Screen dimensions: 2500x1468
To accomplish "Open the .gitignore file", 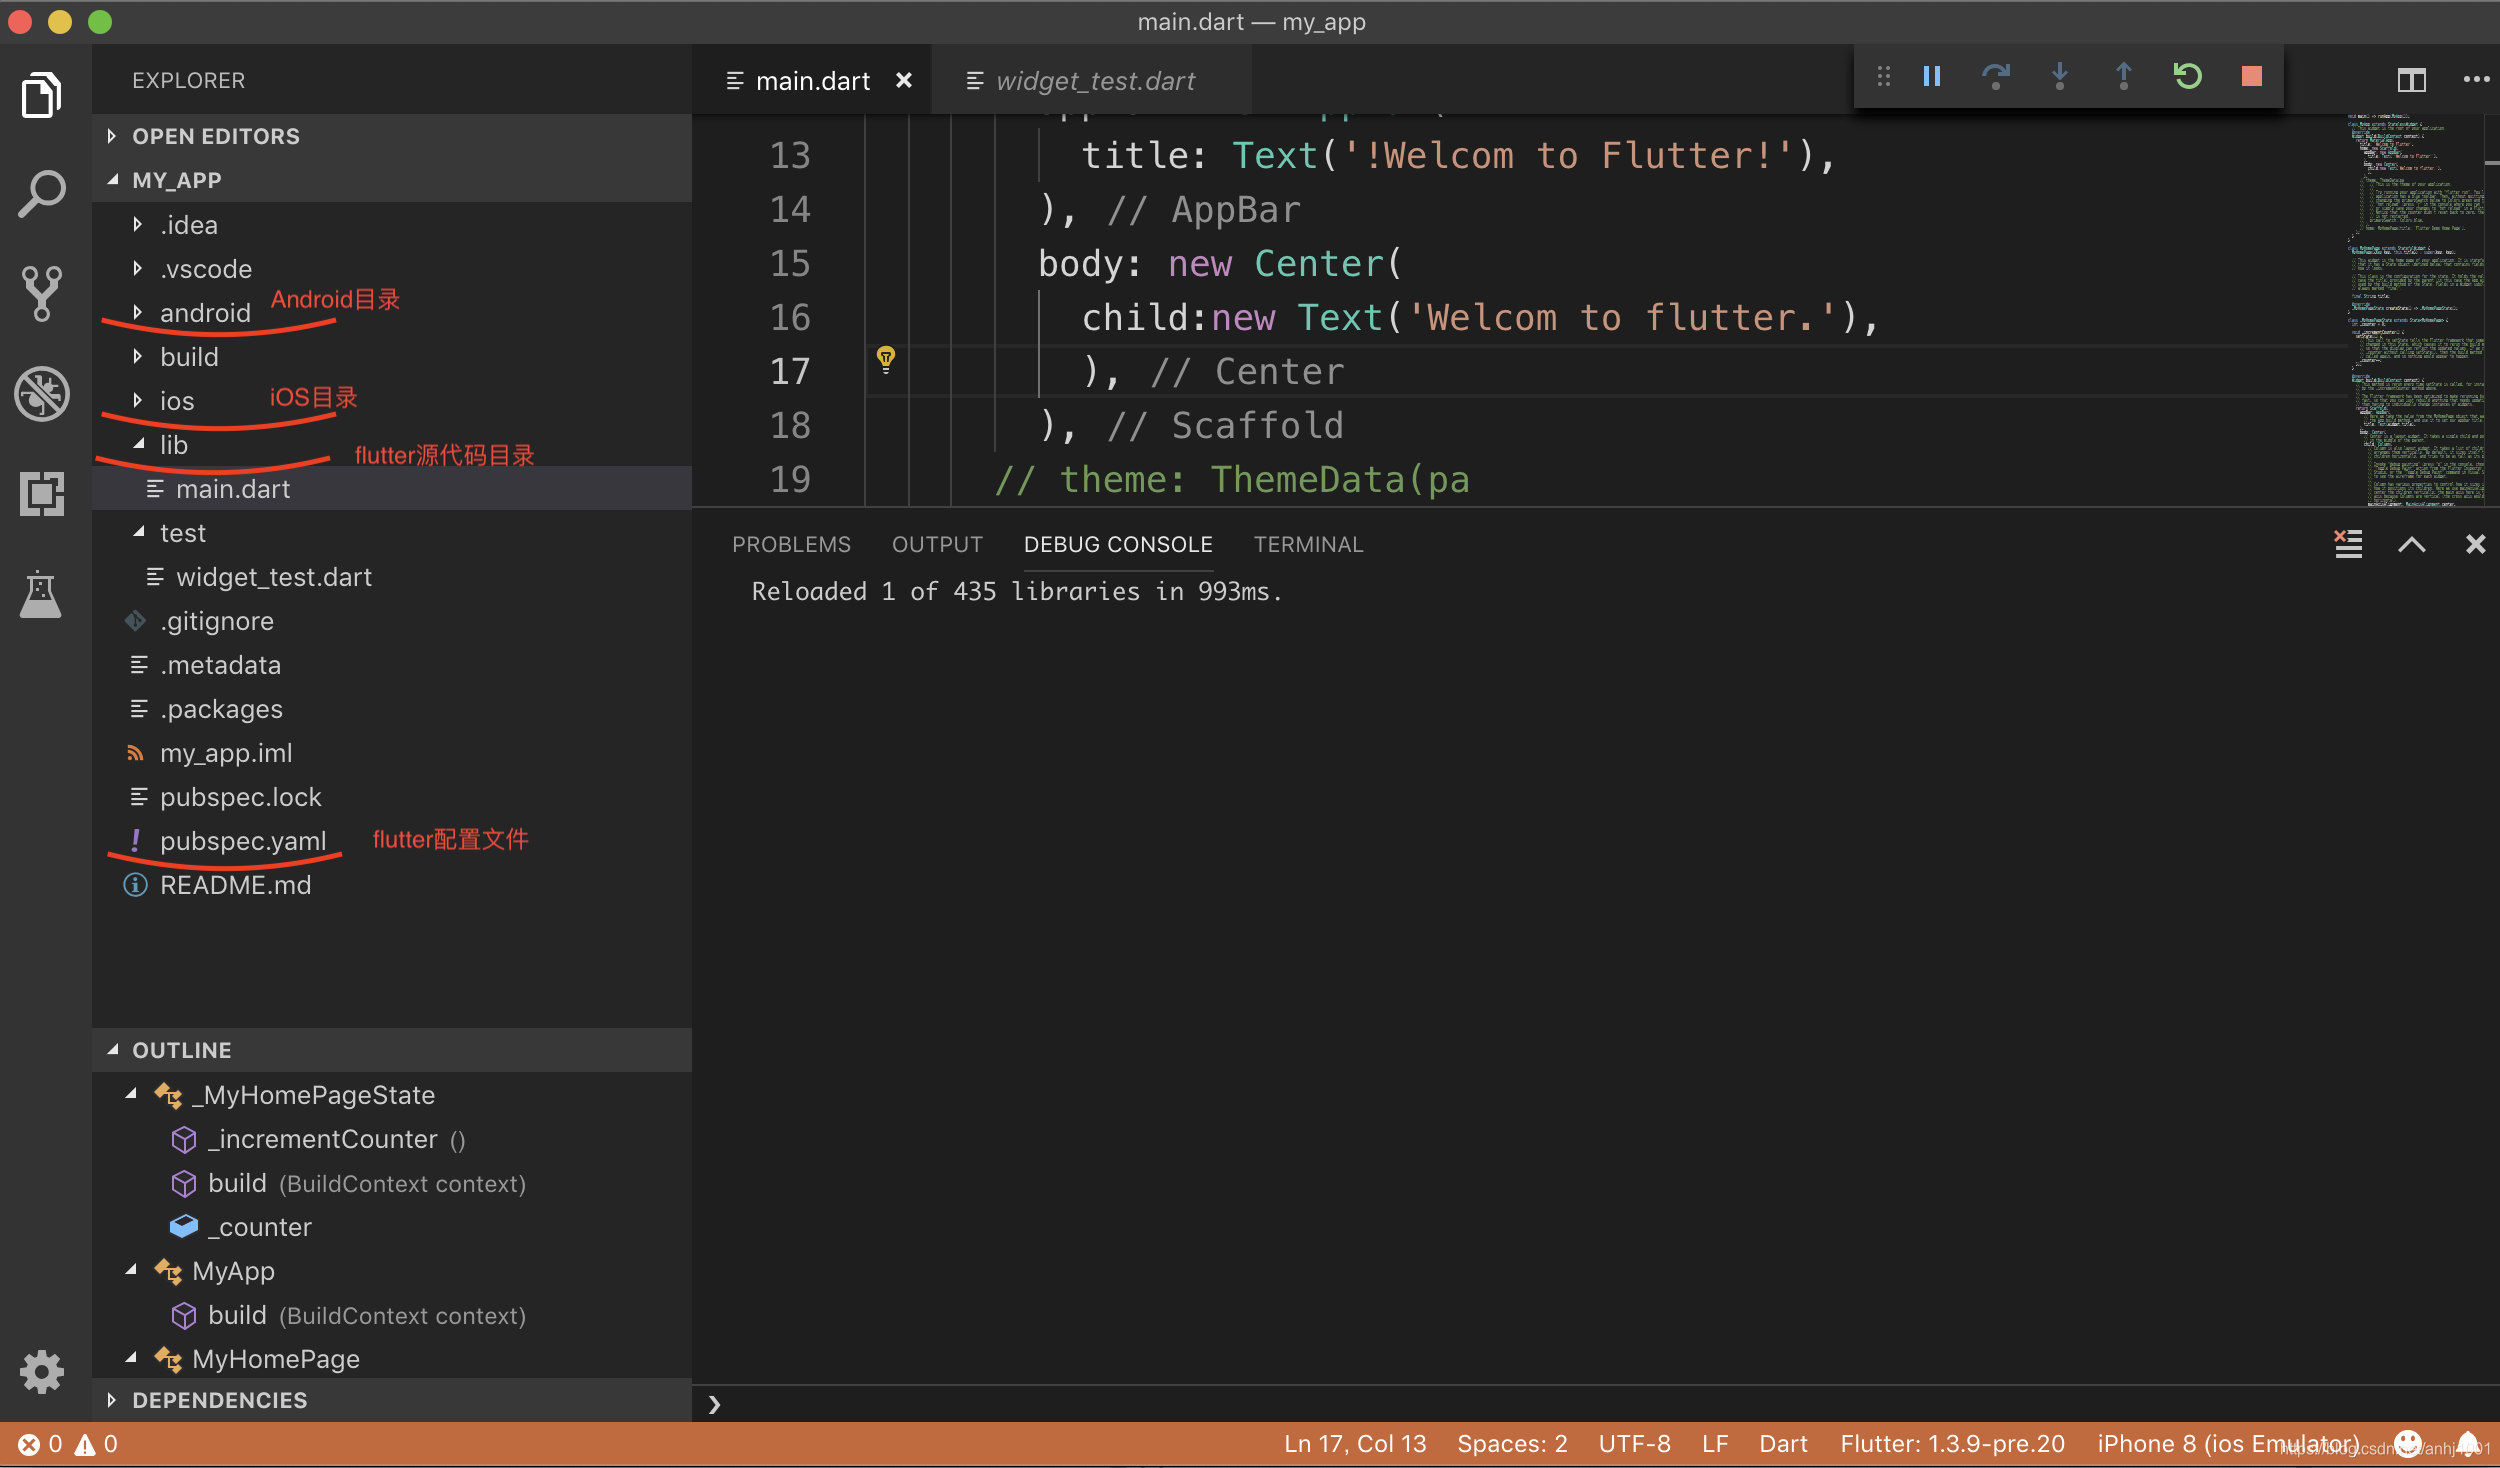I will [x=392, y=621].
